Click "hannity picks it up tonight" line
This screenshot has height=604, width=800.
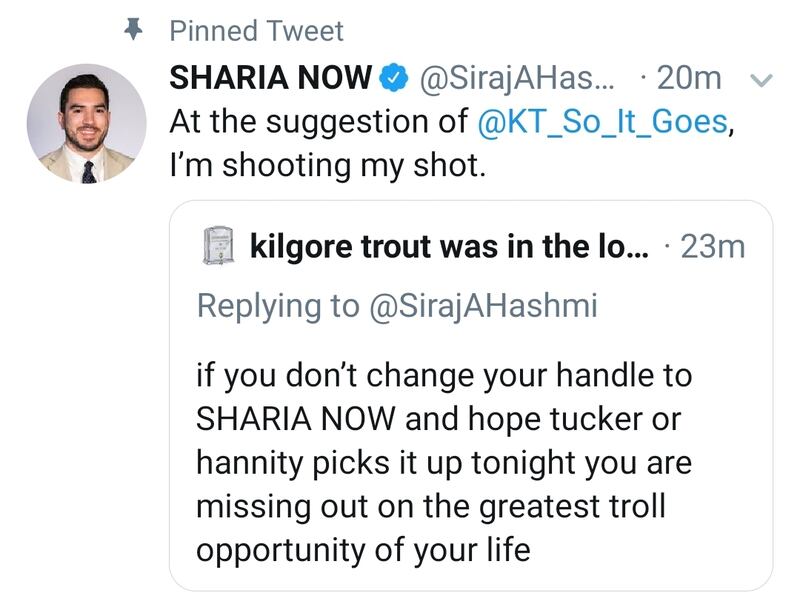click(444, 465)
